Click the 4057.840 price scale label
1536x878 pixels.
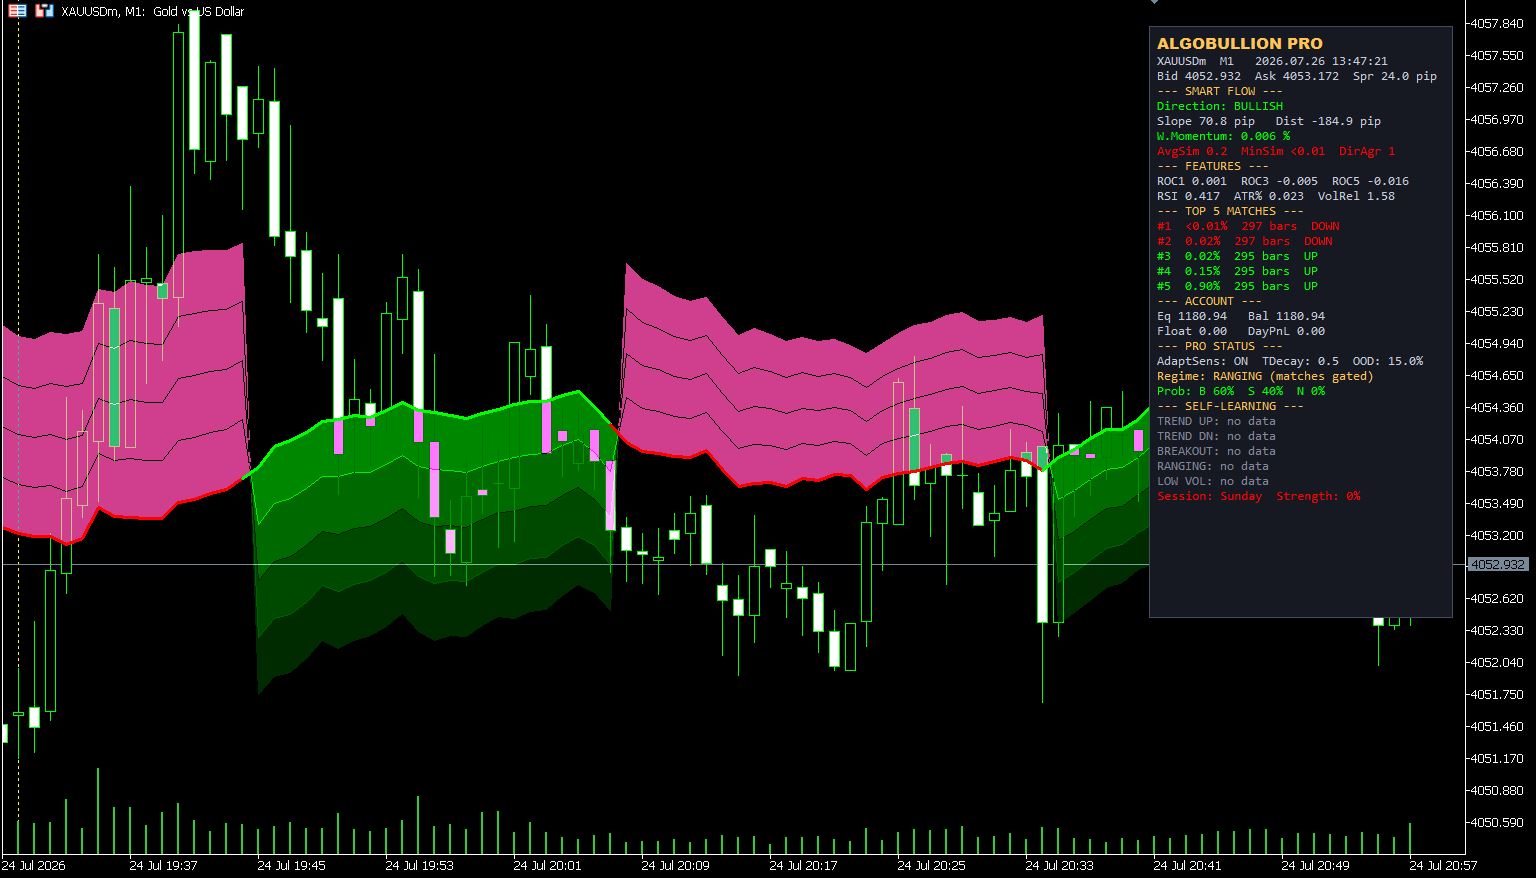[x=1497, y=23]
